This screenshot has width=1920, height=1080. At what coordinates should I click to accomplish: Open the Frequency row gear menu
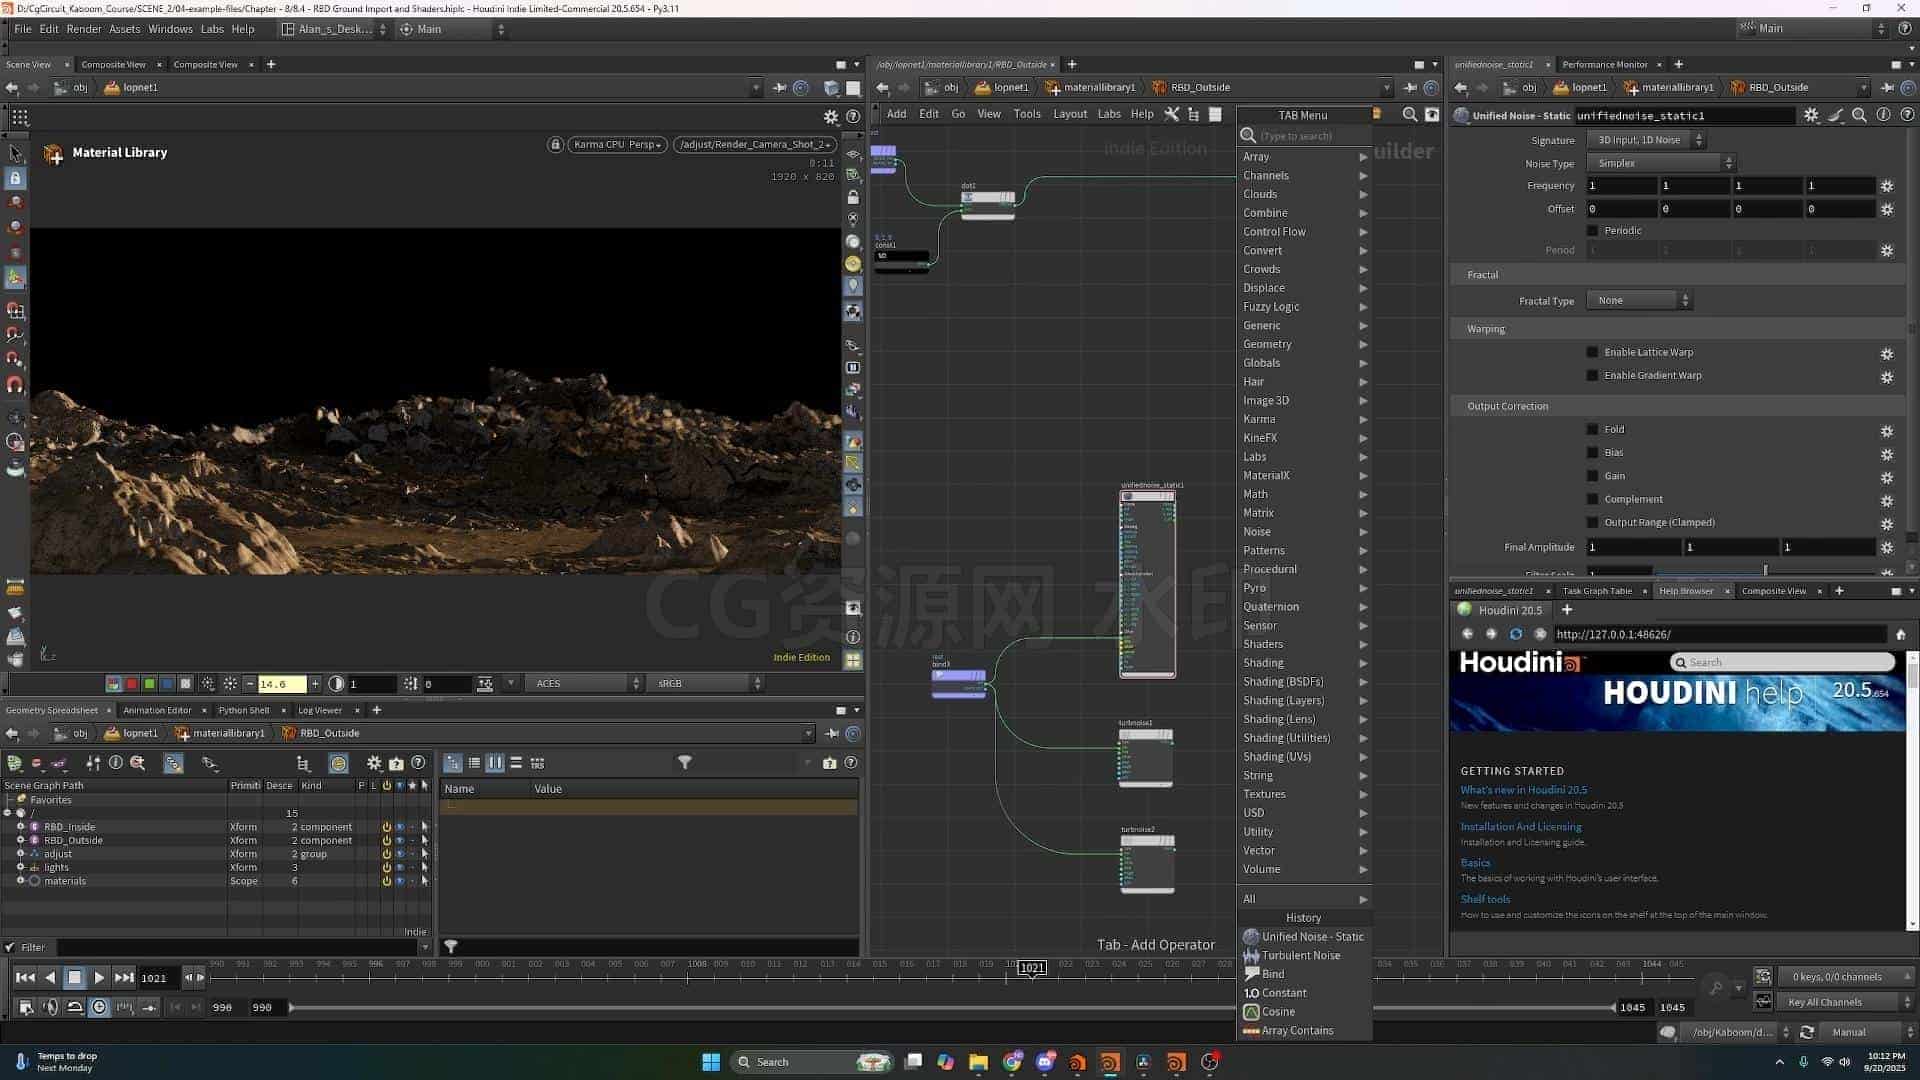1887,186
